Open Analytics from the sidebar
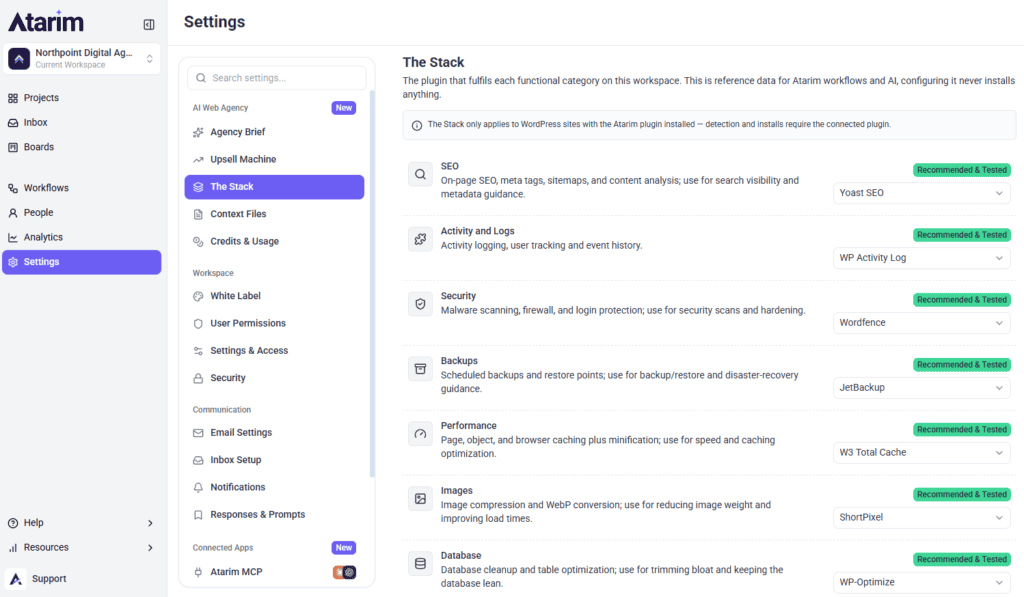Viewport: 1024px width, 597px height. (x=82, y=238)
